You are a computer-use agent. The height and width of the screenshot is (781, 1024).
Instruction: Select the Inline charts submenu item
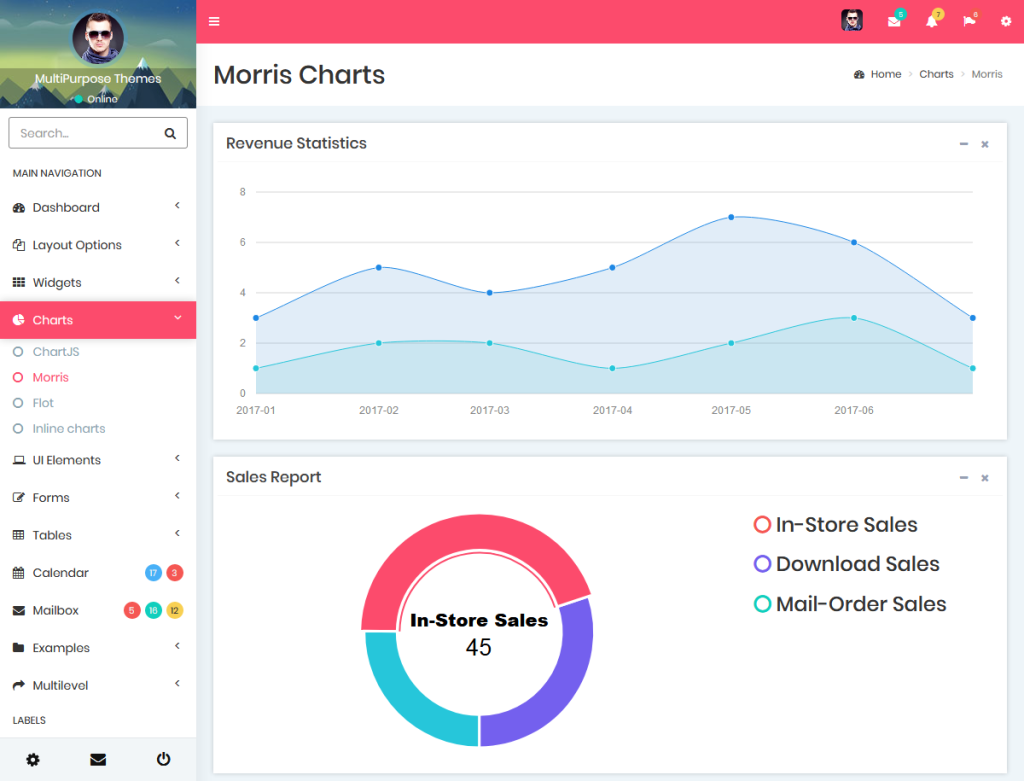[69, 428]
